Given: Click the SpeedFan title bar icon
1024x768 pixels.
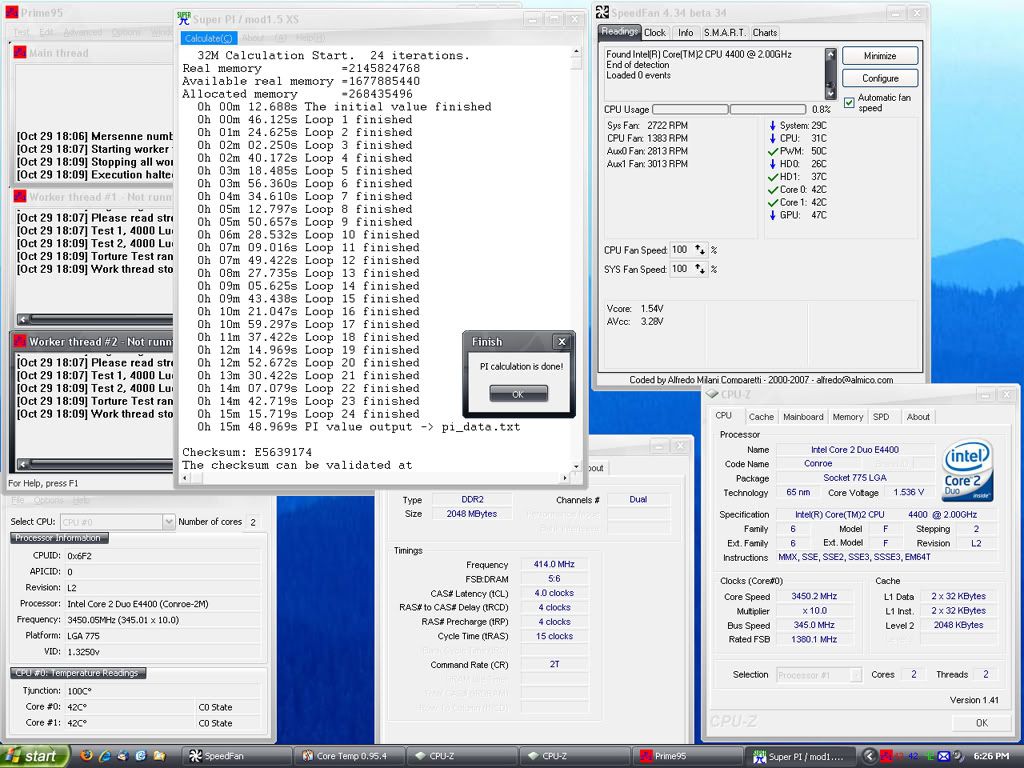Looking at the screenshot, I should point(602,12).
